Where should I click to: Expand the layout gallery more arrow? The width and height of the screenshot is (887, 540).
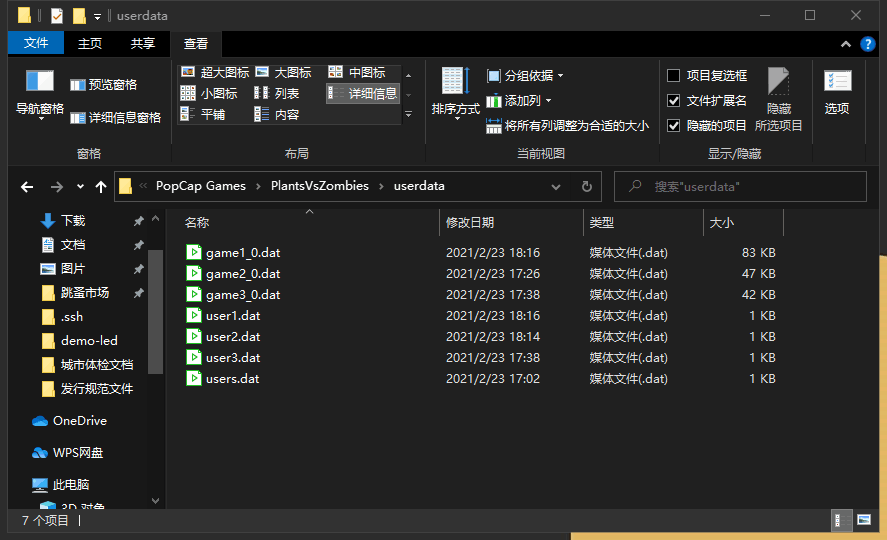(408, 114)
